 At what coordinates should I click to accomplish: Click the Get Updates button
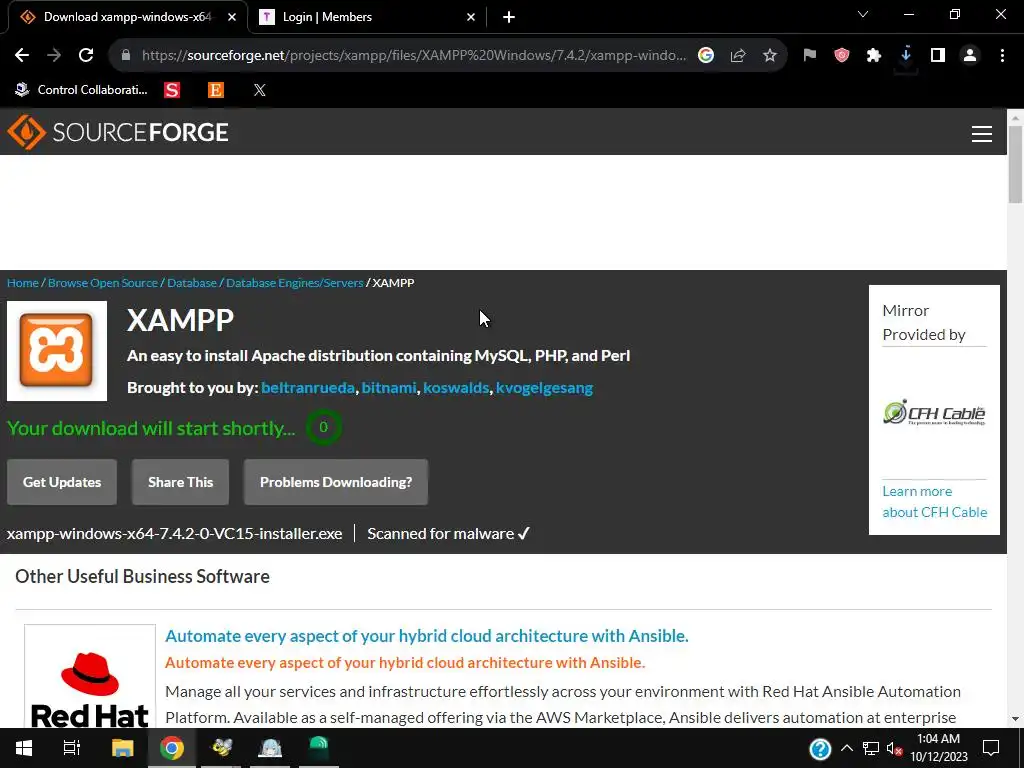[x=62, y=482]
